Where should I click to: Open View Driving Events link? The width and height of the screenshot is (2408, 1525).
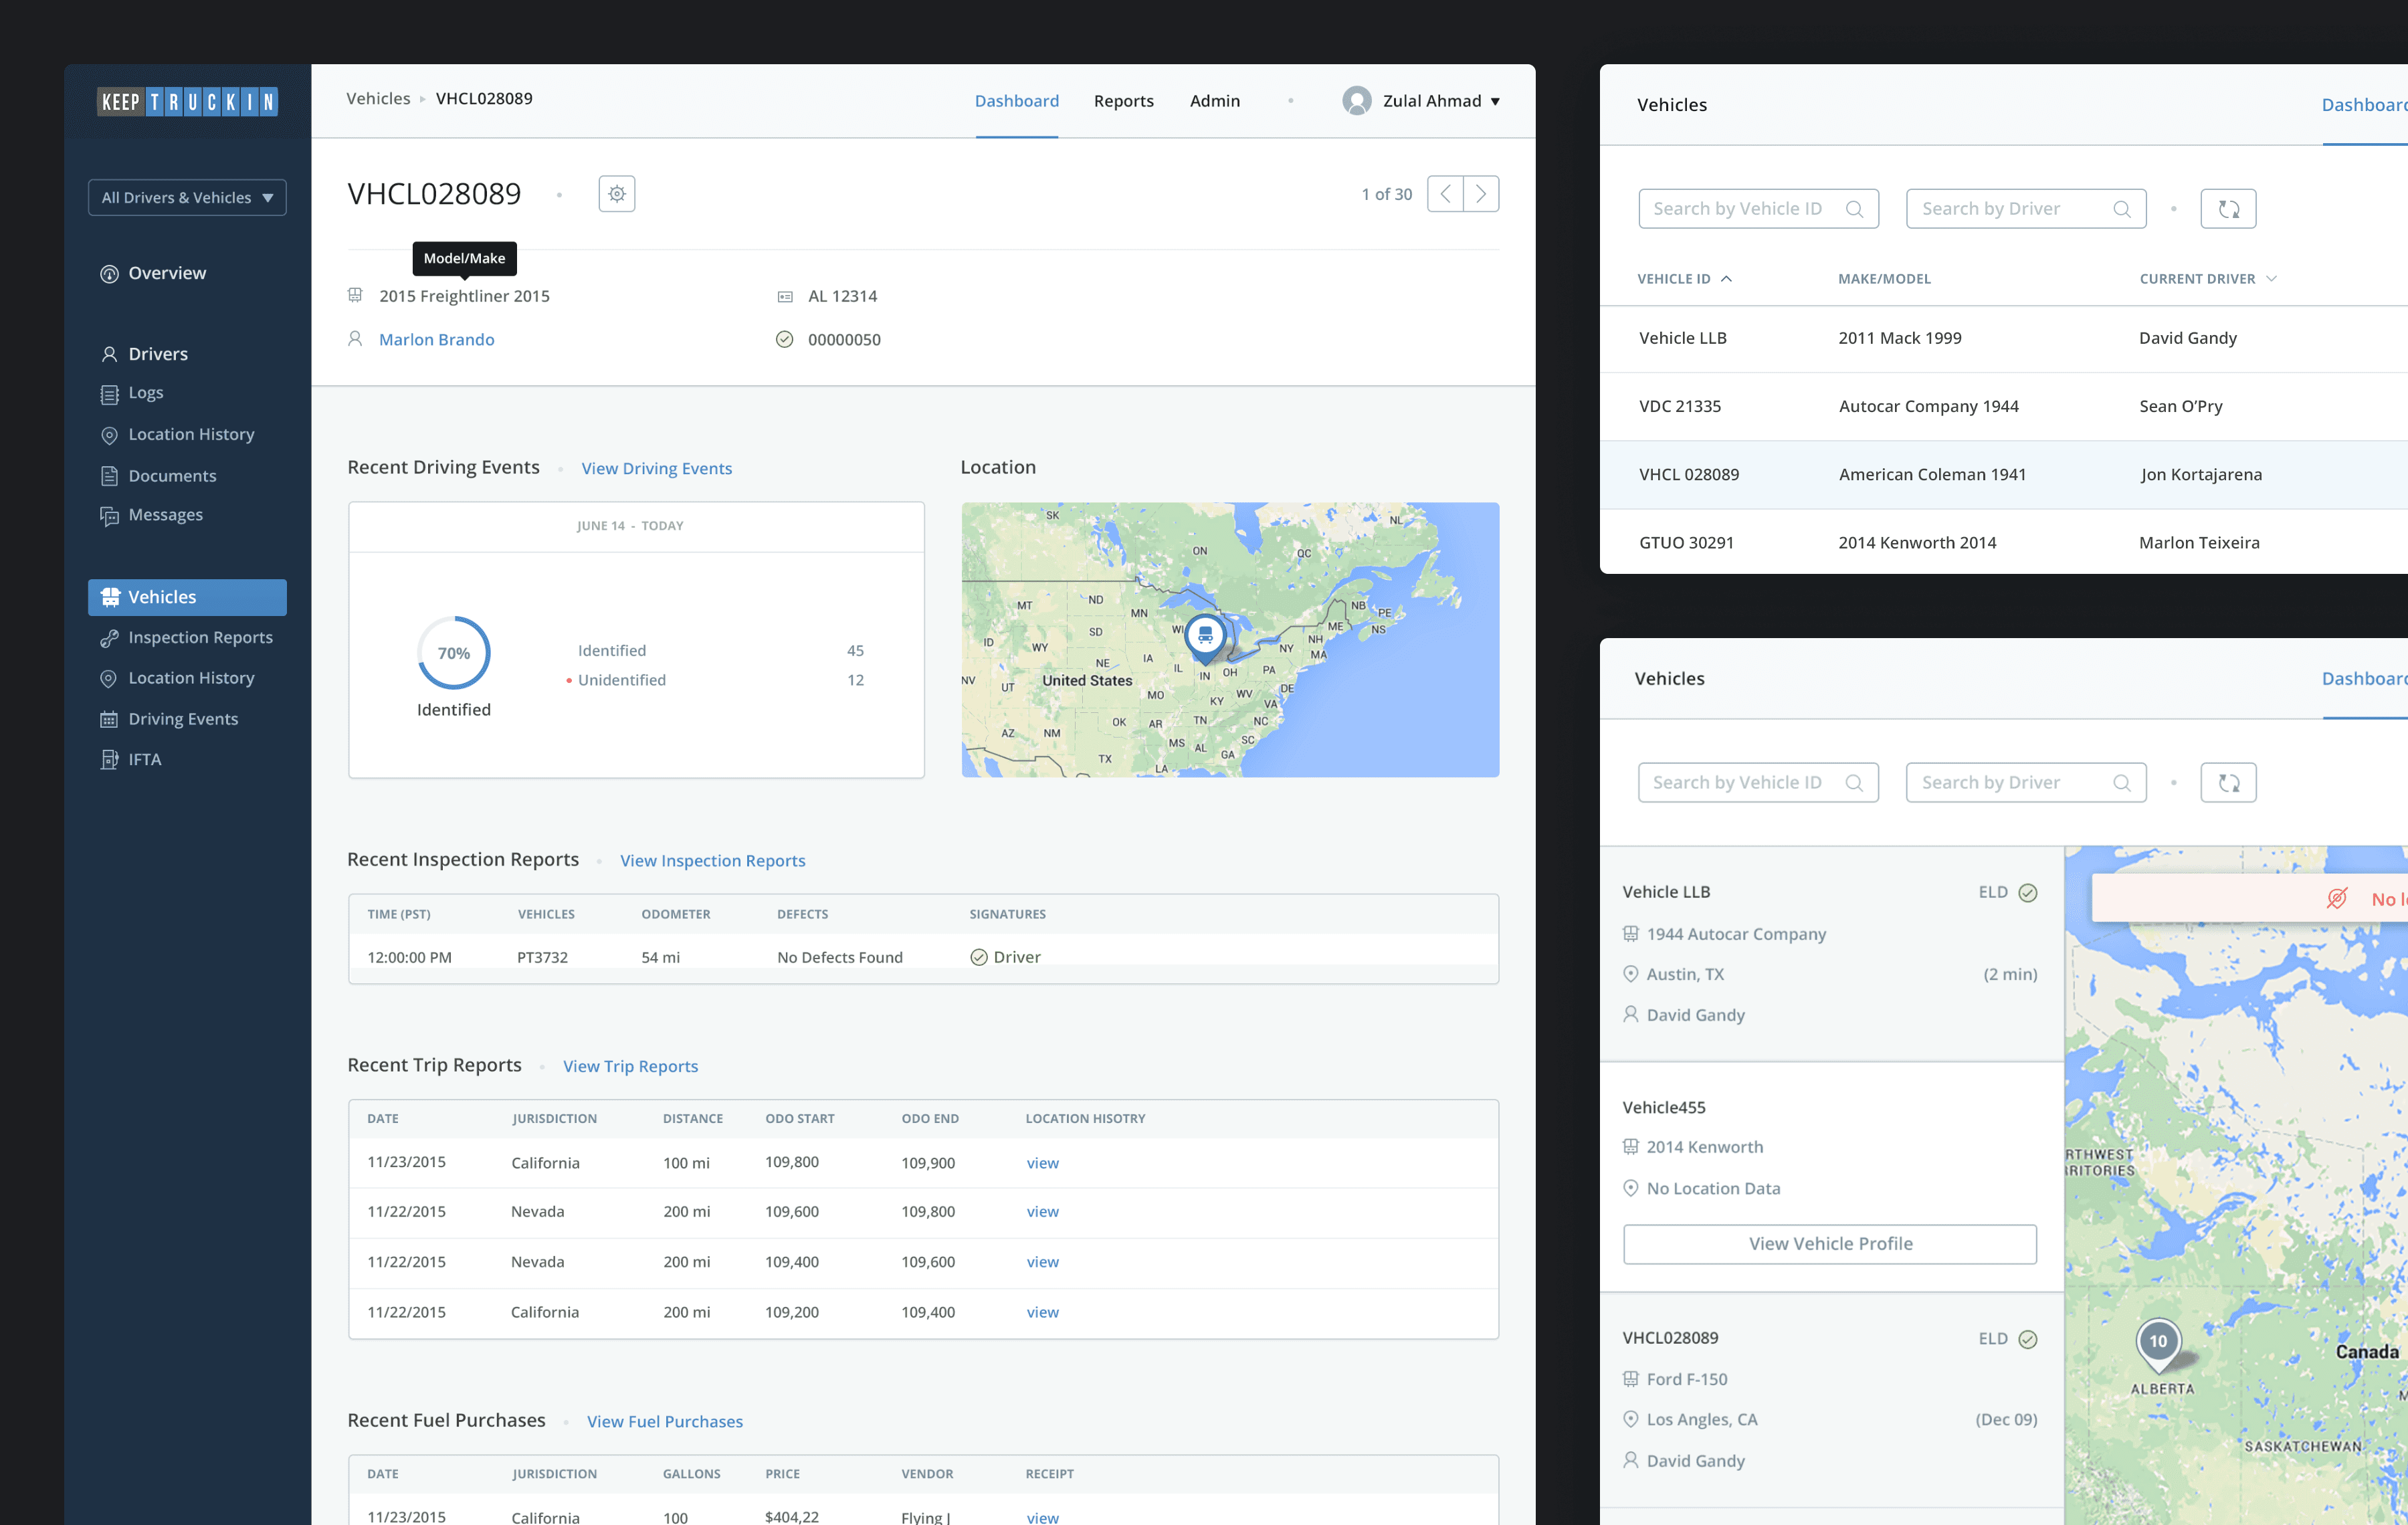656,469
